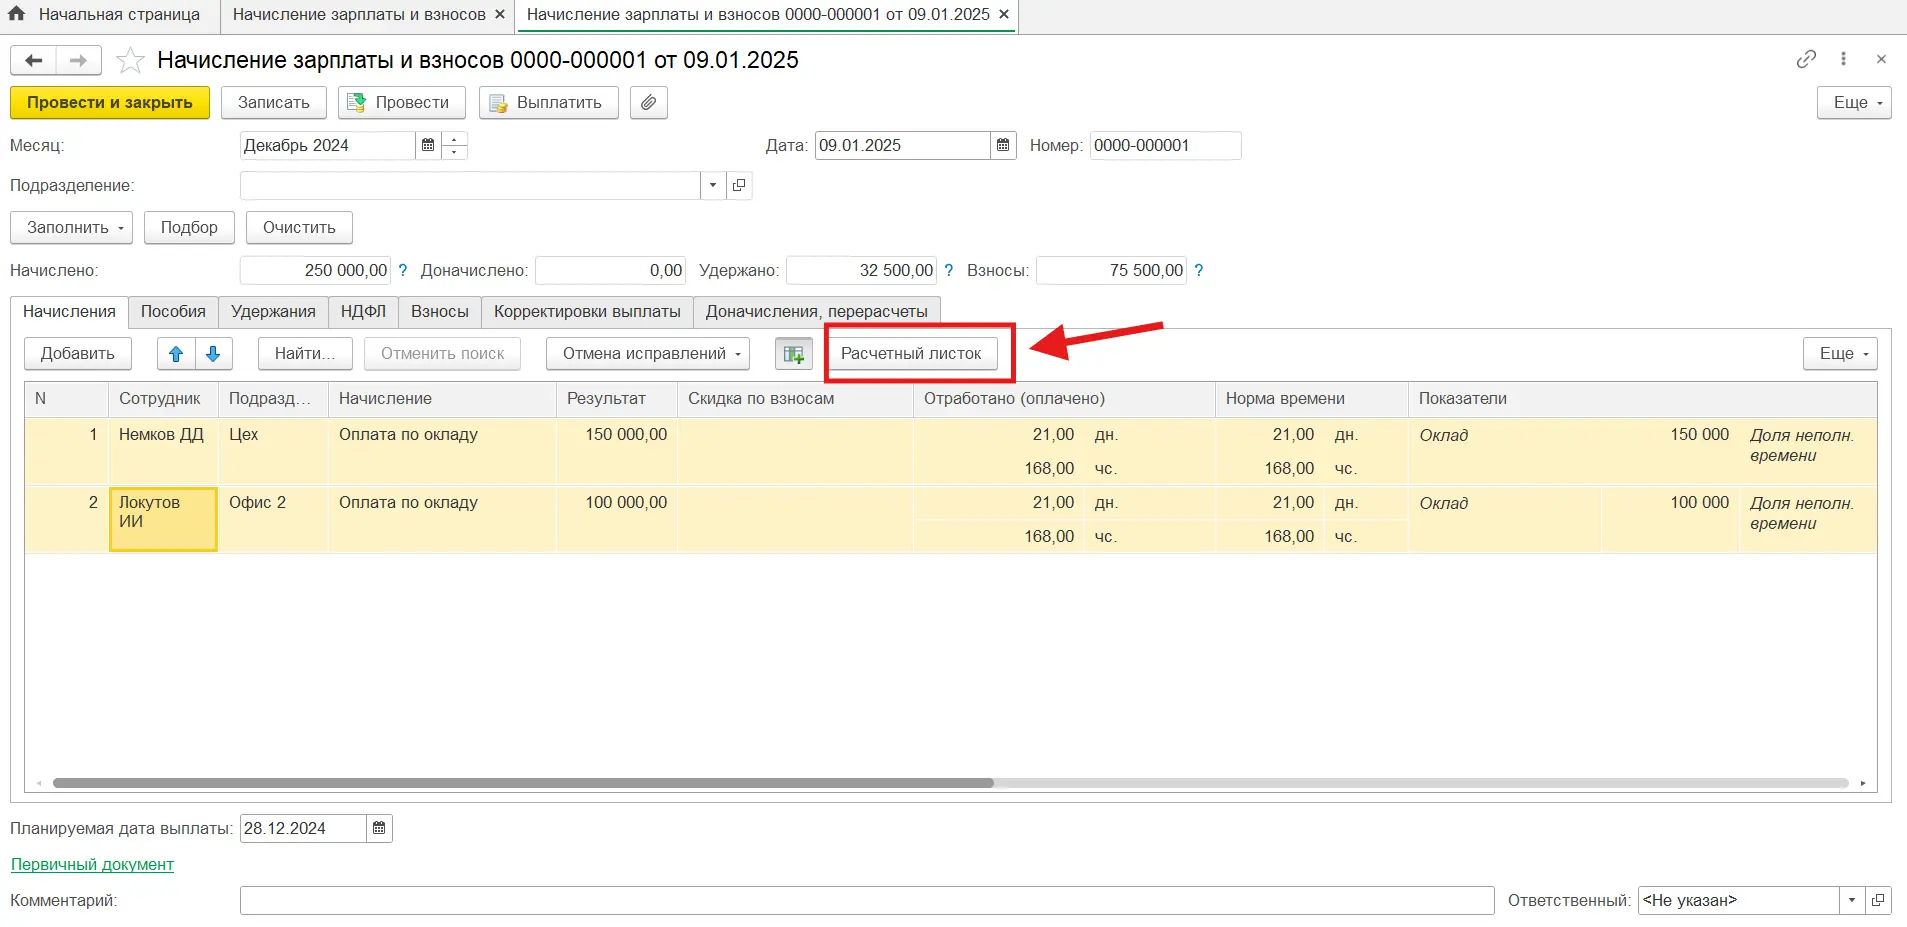Copy link to document icon
This screenshot has height=927, width=1907.
click(x=1805, y=59)
